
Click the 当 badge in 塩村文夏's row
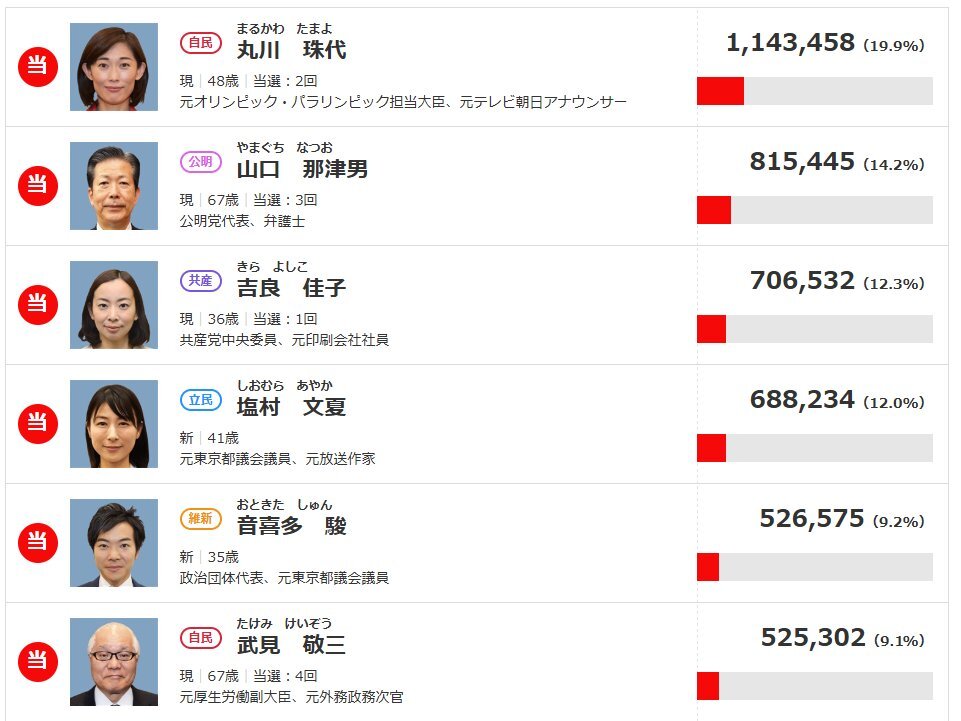[38, 424]
